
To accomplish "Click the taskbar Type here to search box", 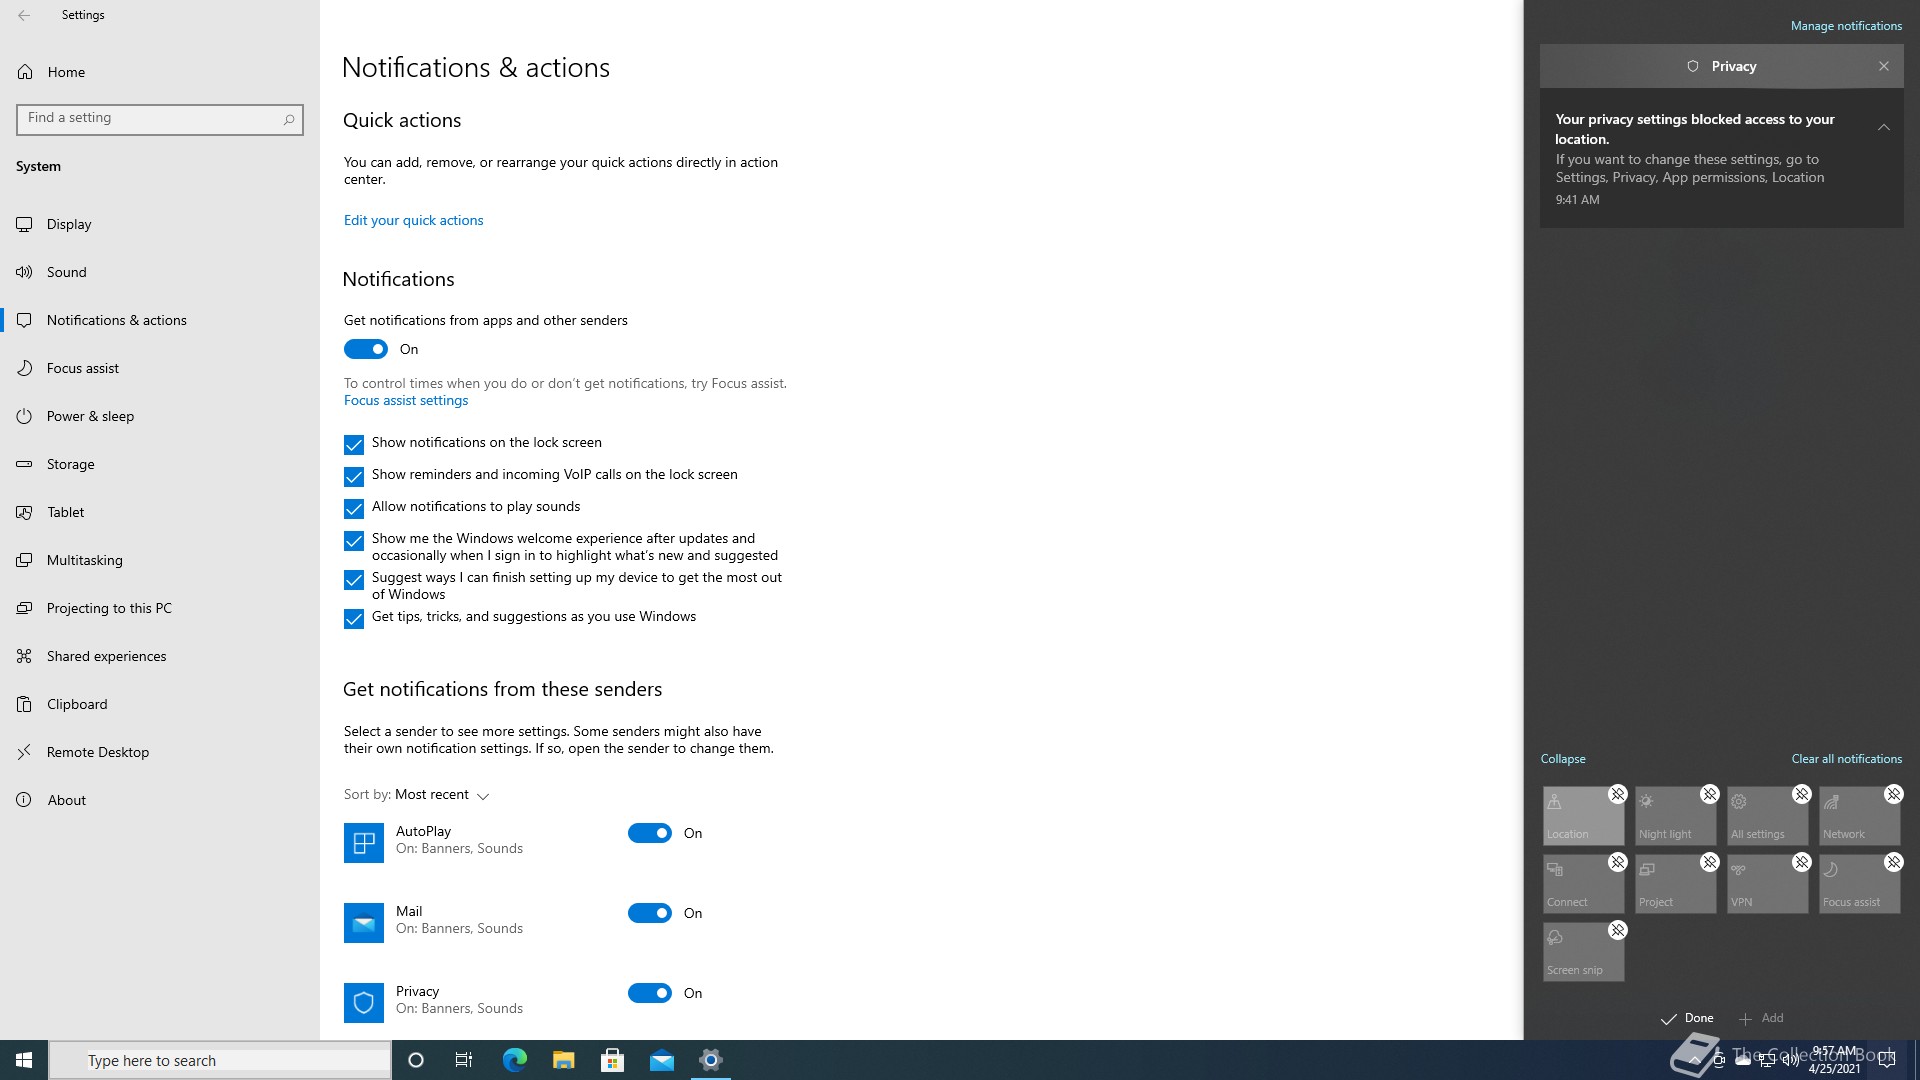I will click(x=220, y=1060).
